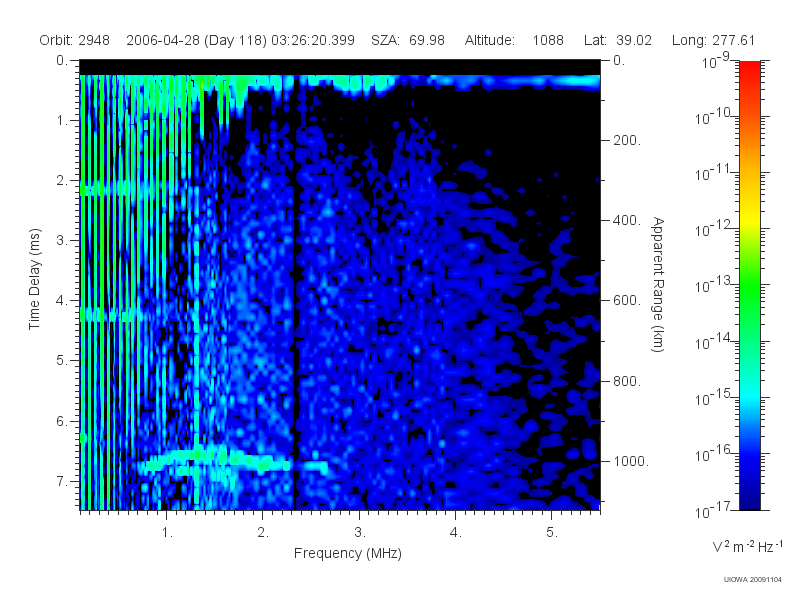Click the '800.' apparent range tick label

[x=627, y=381]
